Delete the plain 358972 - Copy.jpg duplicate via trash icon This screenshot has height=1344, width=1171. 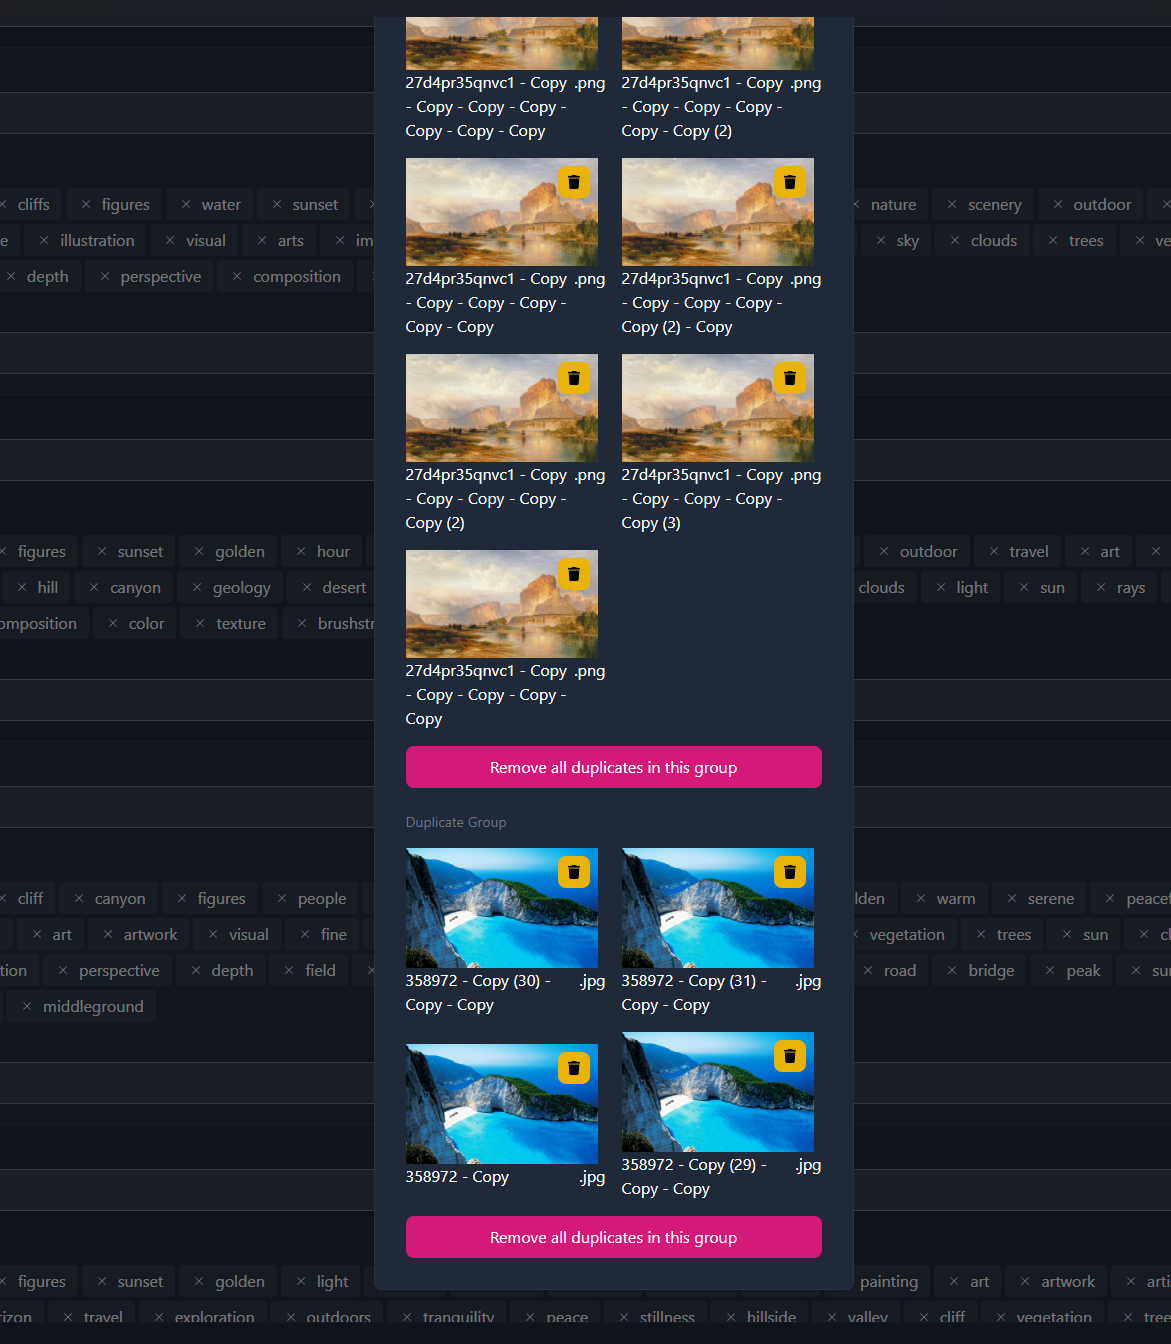pyautogui.click(x=574, y=1068)
